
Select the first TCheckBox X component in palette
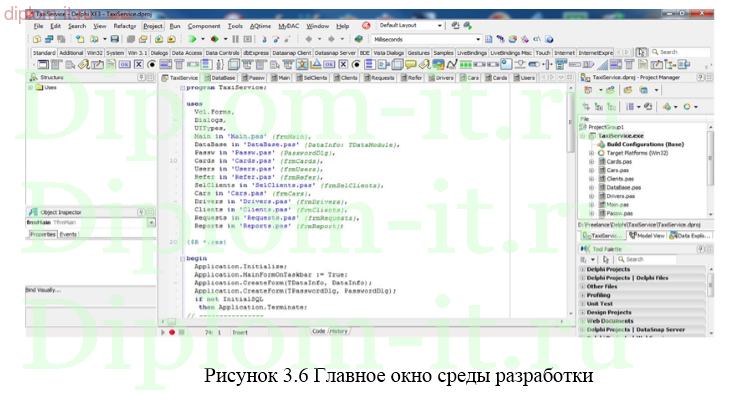click(x=139, y=65)
